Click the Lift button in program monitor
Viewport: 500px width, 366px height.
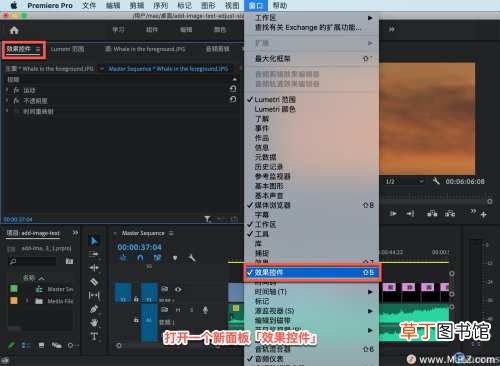pyautogui.click(x=432, y=214)
